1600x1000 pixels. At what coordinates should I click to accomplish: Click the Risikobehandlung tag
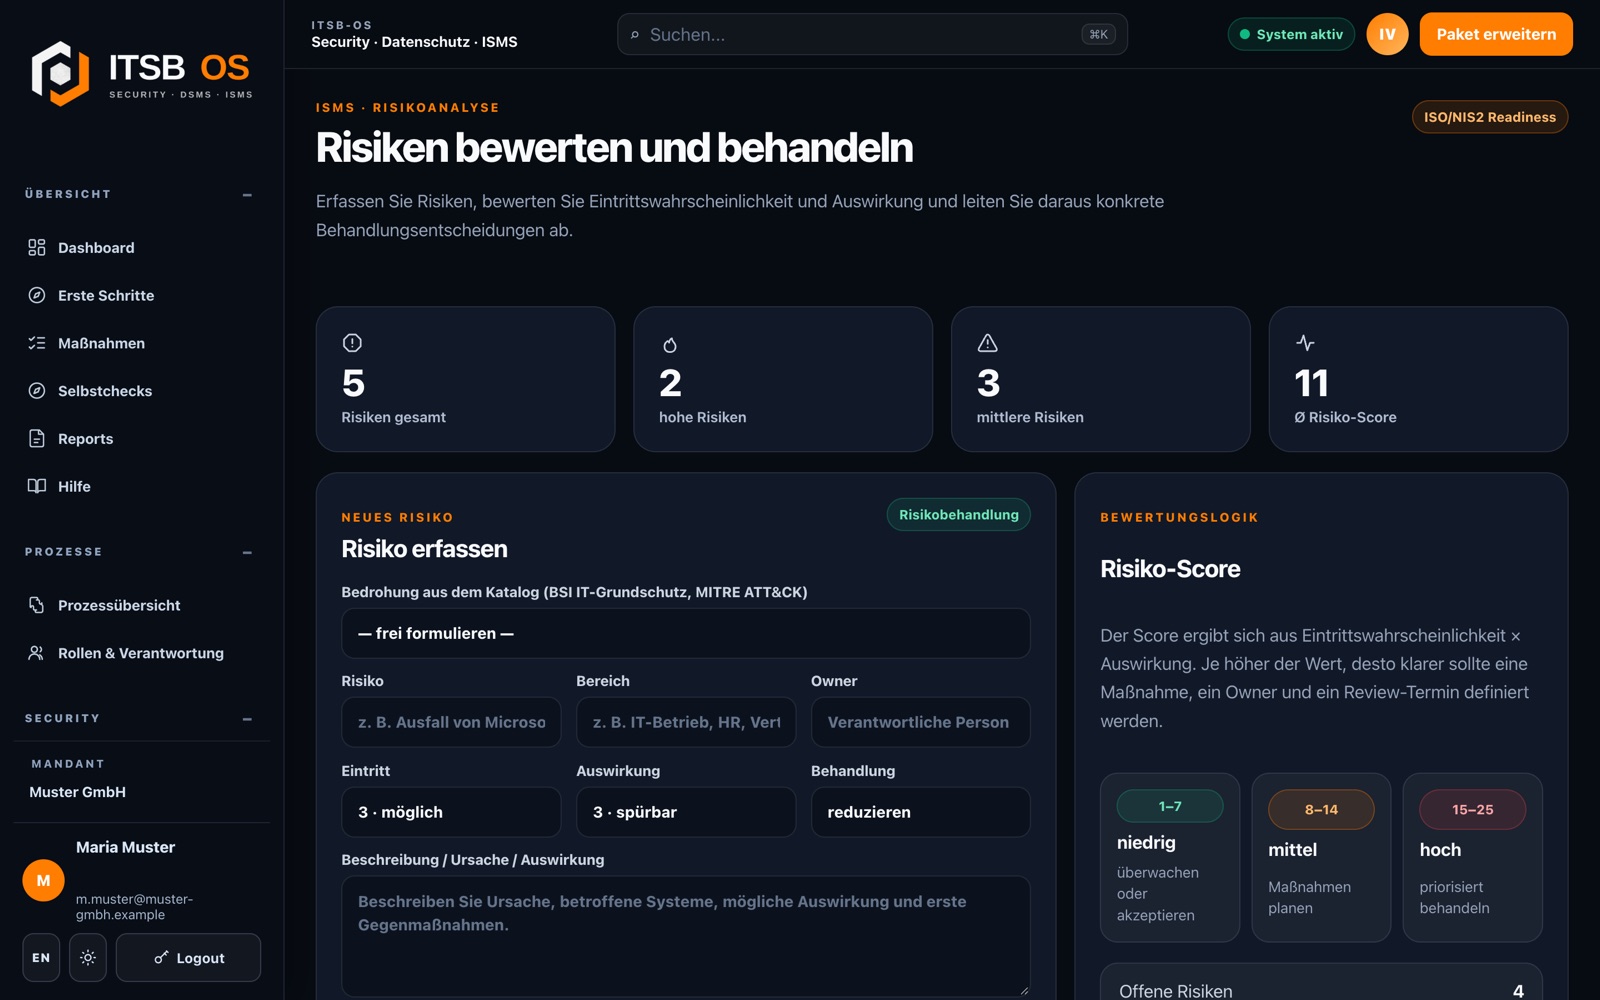pyautogui.click(x=958, y=514)
